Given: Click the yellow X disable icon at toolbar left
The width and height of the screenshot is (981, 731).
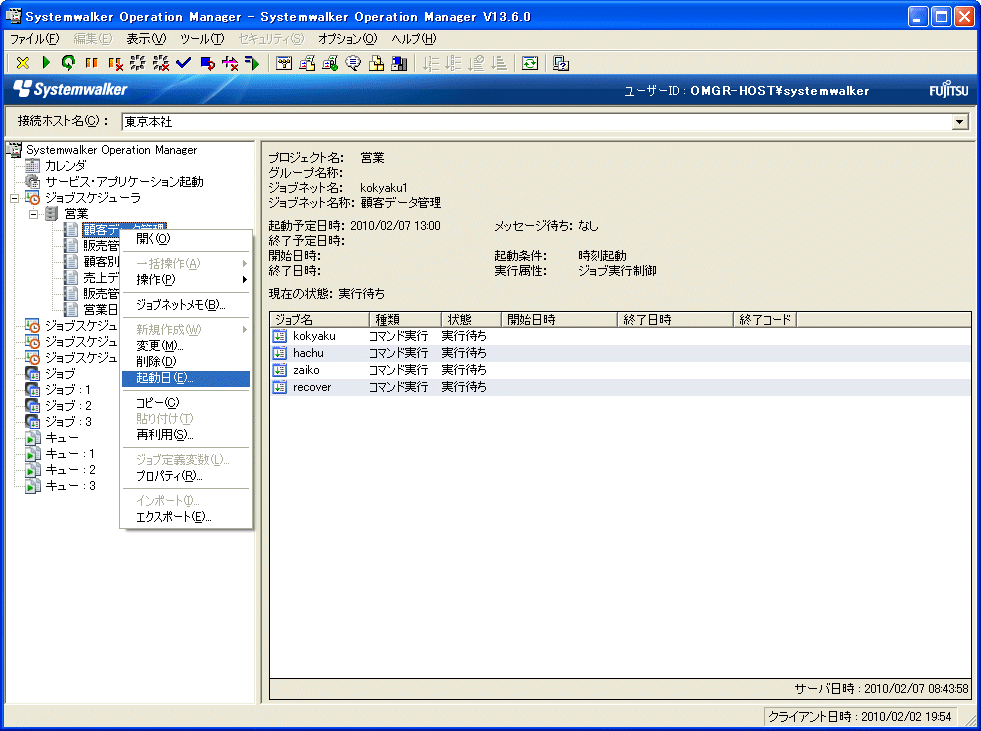Looking at the screenshot, I should pyautogui.click(x=22, y=62).
